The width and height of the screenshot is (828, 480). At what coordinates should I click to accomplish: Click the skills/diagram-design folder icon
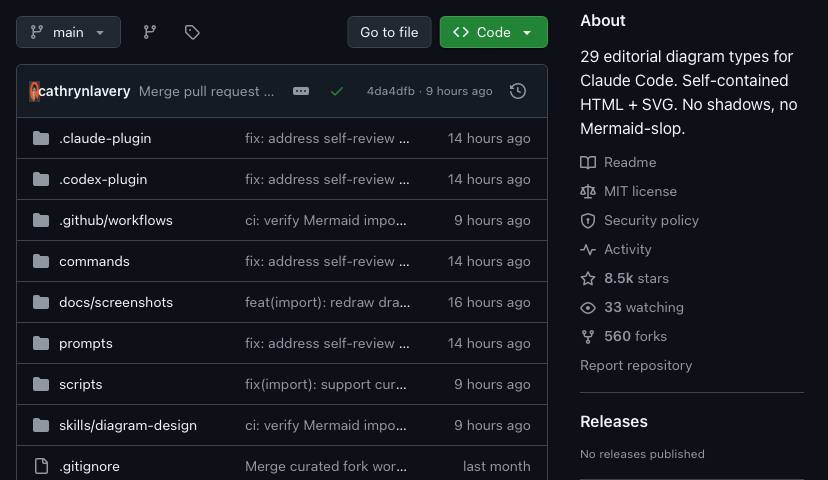(x=41, y=426)
